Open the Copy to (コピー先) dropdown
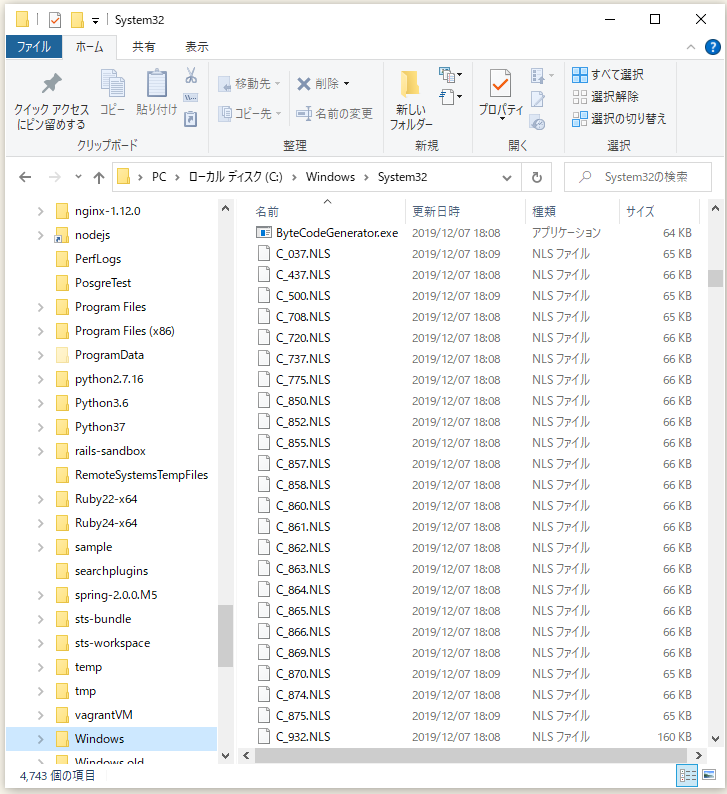Image resolution: width=727 pixels, height=794 pixels. [x=249, y=113]
